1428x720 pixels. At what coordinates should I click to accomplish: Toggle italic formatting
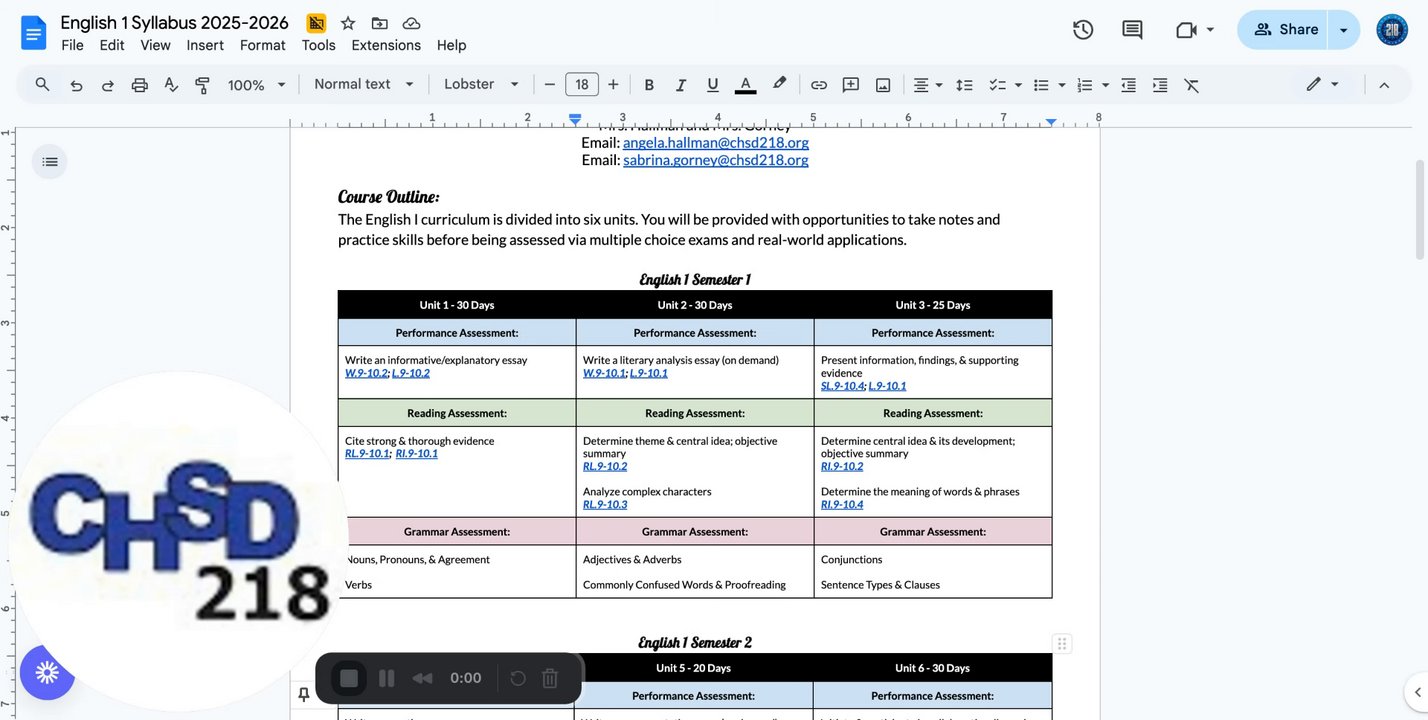681,85
